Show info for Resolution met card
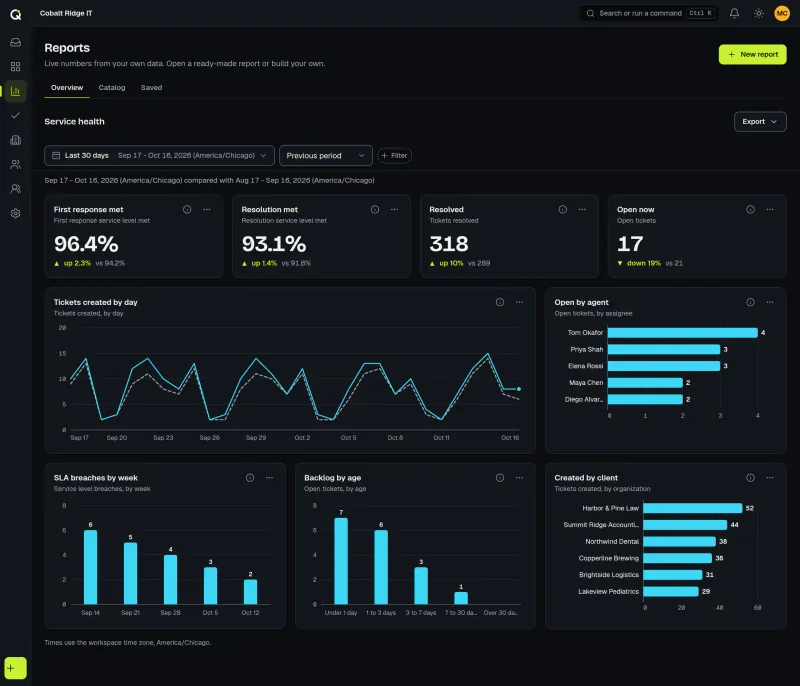The image size is (800, 686). point(375,210)
